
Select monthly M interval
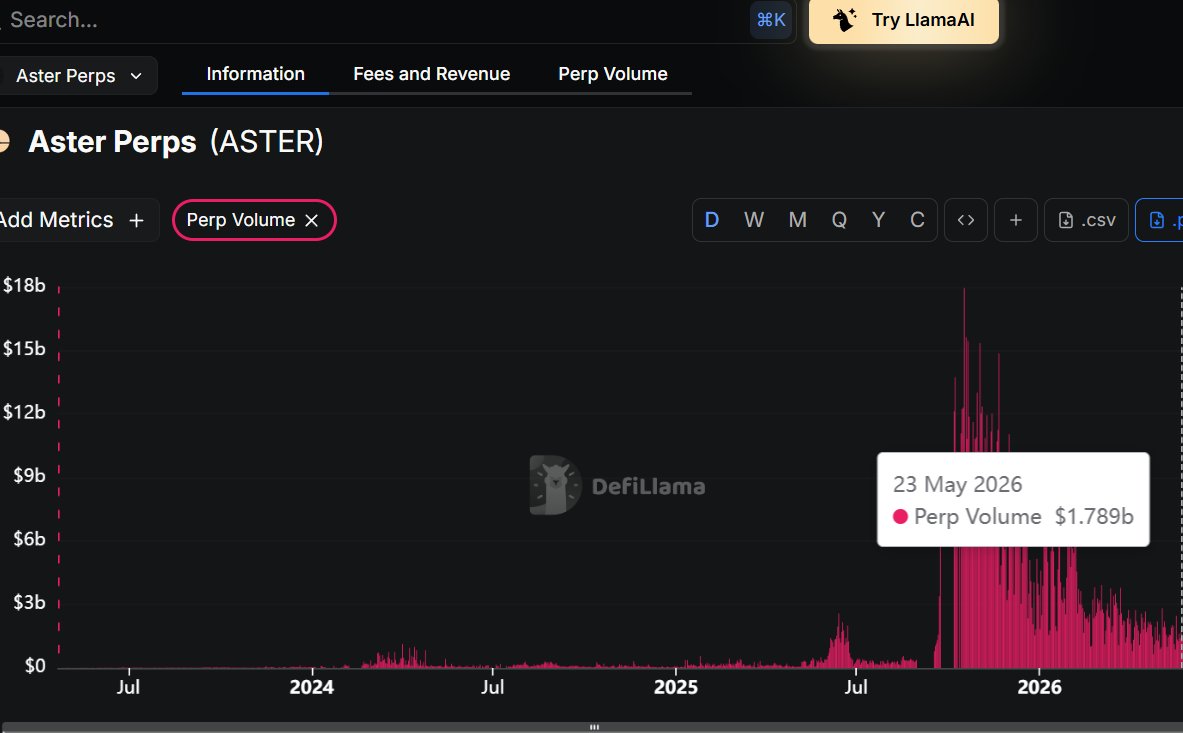click(x=797, y=220)
